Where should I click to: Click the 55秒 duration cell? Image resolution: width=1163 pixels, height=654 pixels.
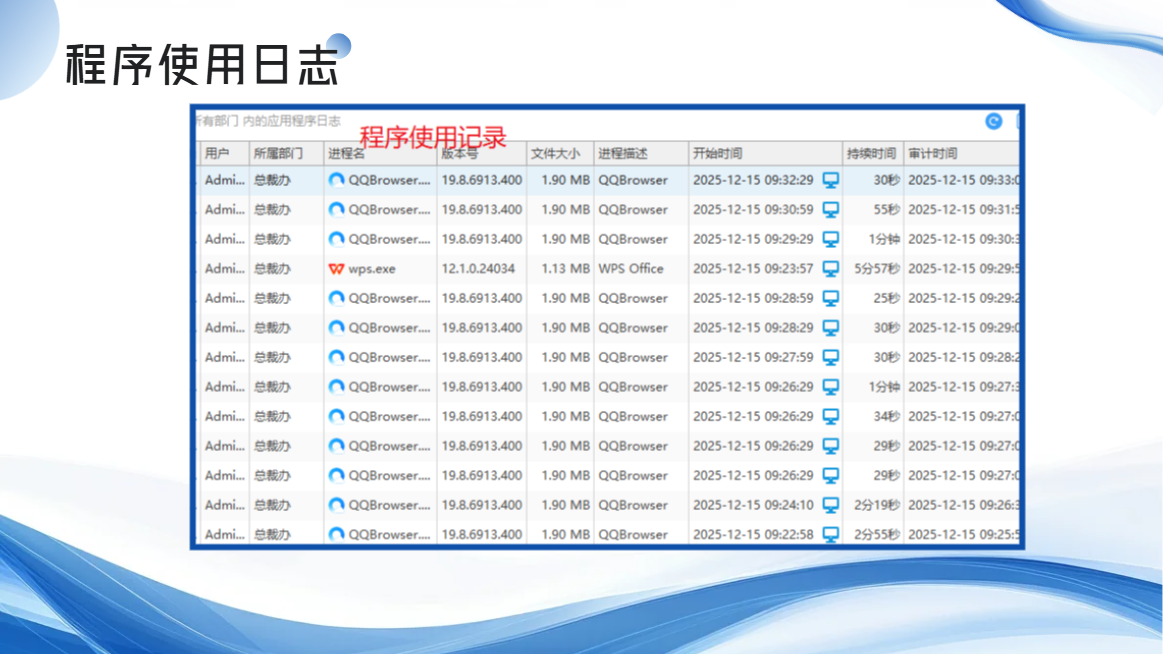(886, 210)
